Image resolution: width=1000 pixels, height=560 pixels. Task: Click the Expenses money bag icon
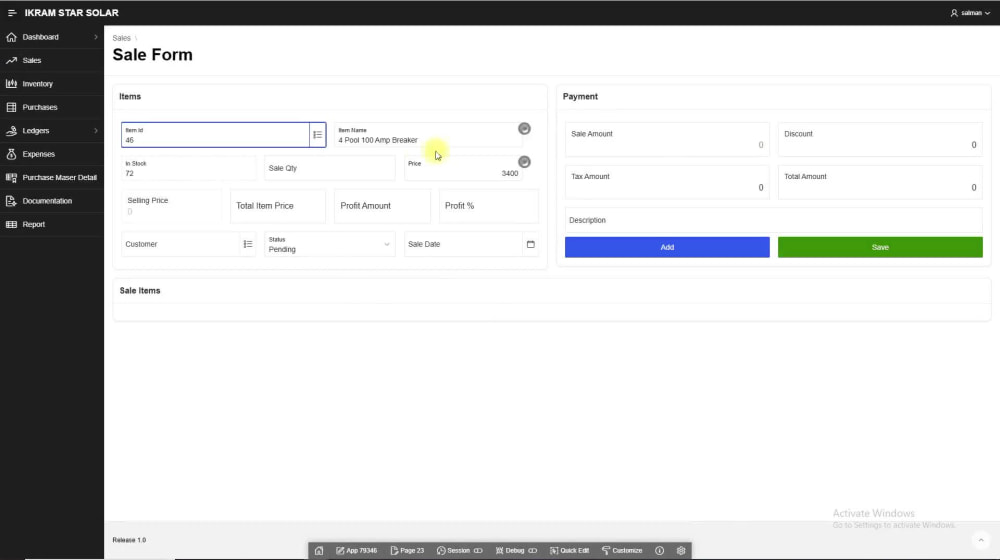tap(11, 154)
